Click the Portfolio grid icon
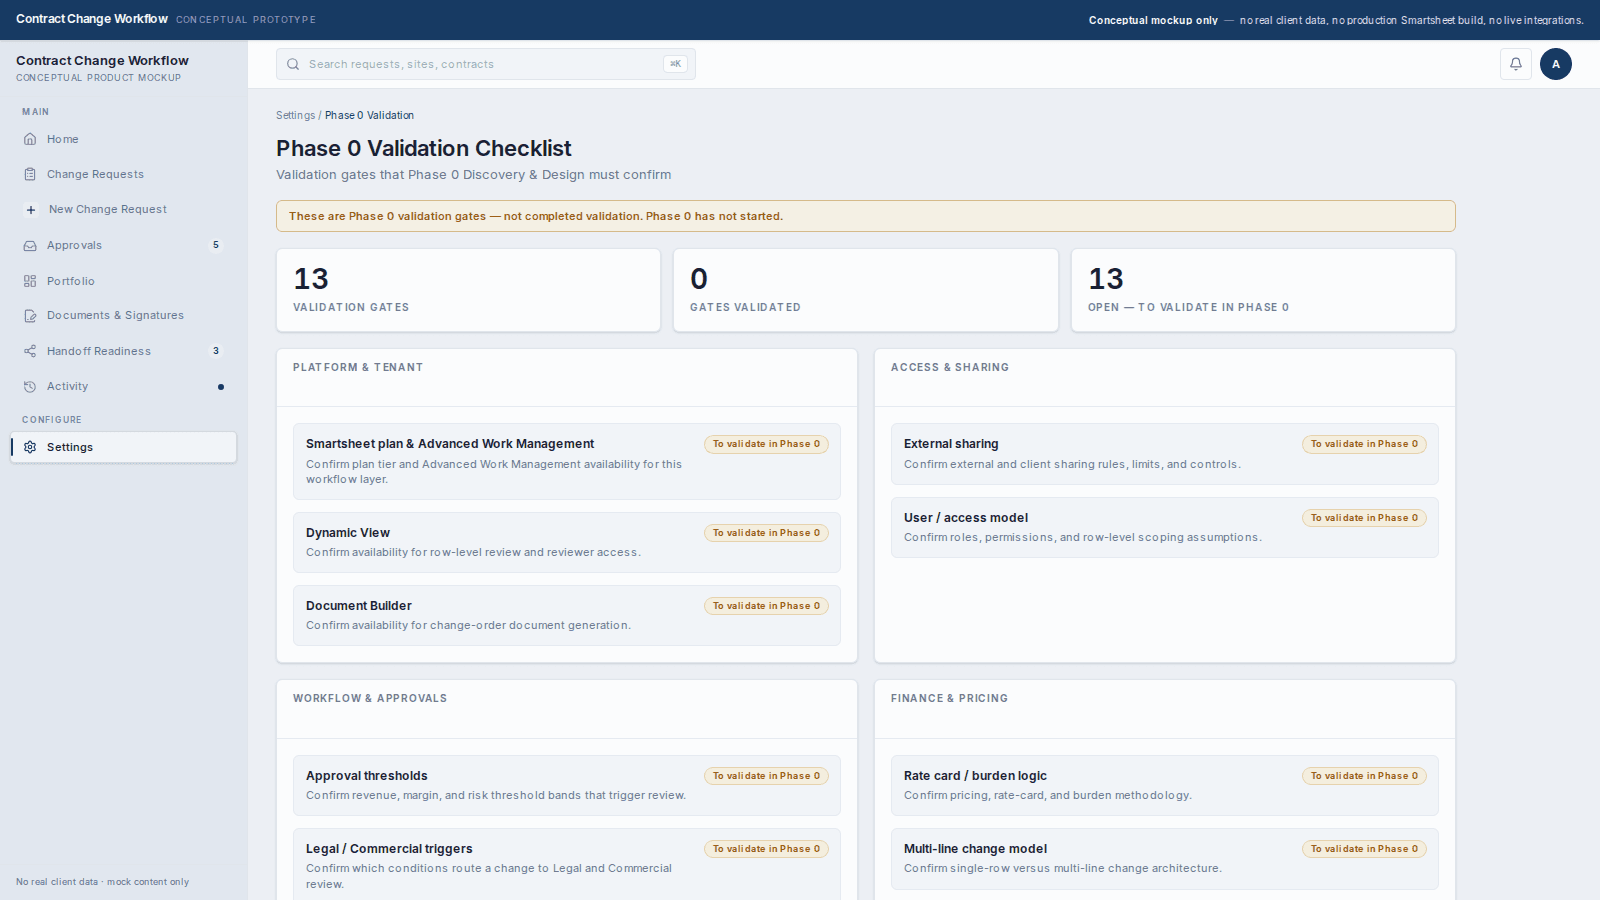Image resolution: width=1600 pixels, height=900 pixels. click(30, 281)
